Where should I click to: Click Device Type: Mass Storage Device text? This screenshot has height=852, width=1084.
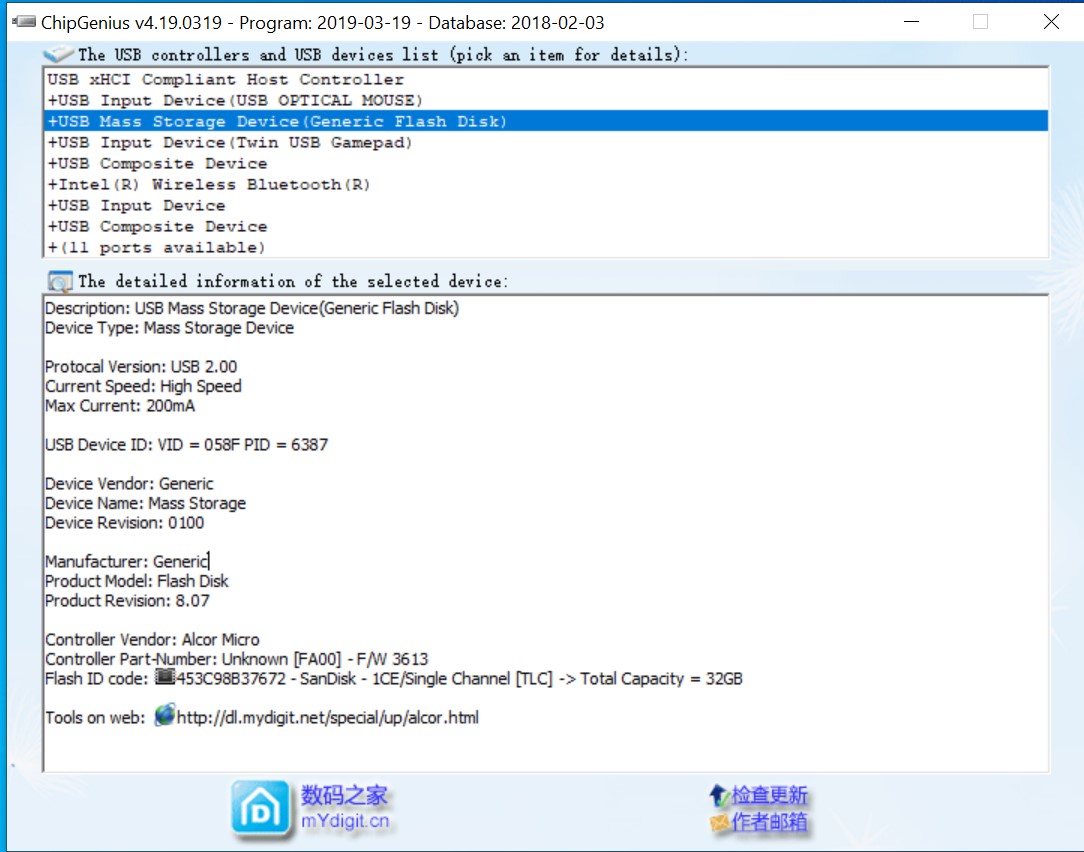(x=169, y=328)
